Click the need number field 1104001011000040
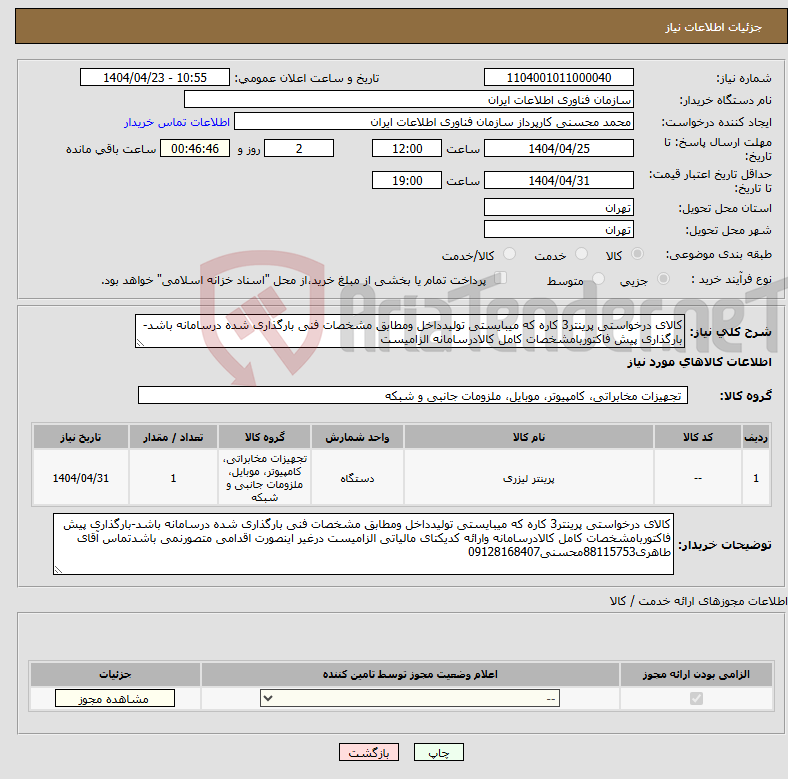The width and height of the screenshot is (788, 779). (558, 77)
